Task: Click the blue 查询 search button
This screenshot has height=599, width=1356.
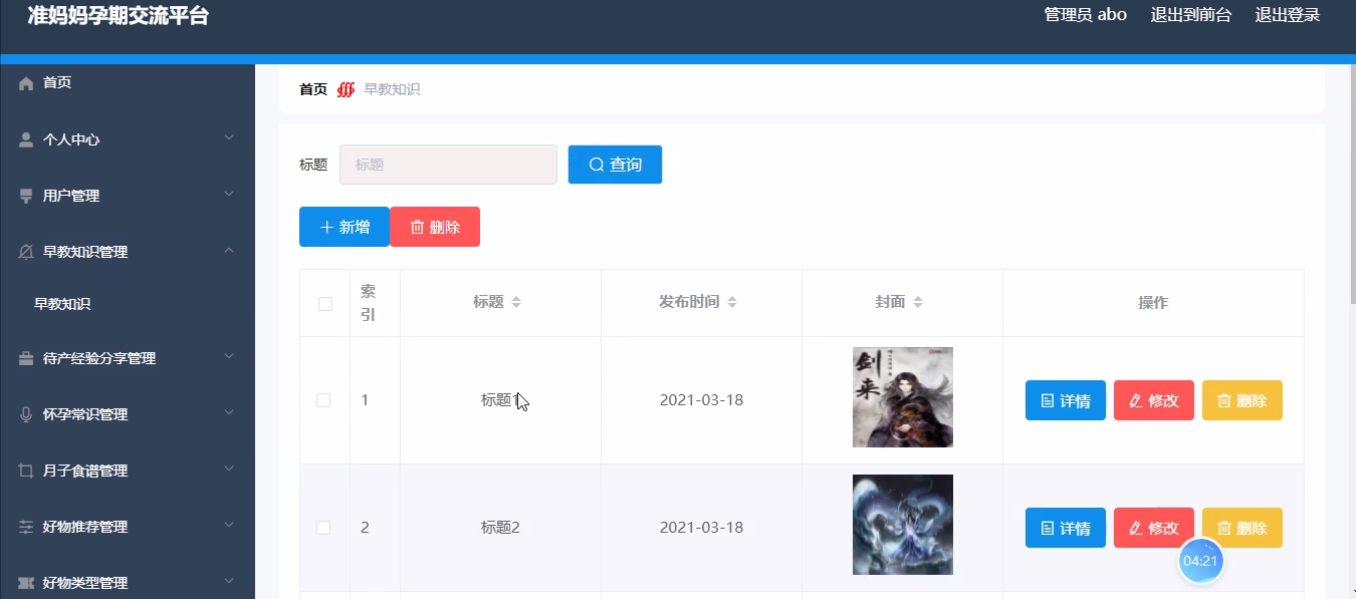Action: pyautogui.click(x=615, y=165)
